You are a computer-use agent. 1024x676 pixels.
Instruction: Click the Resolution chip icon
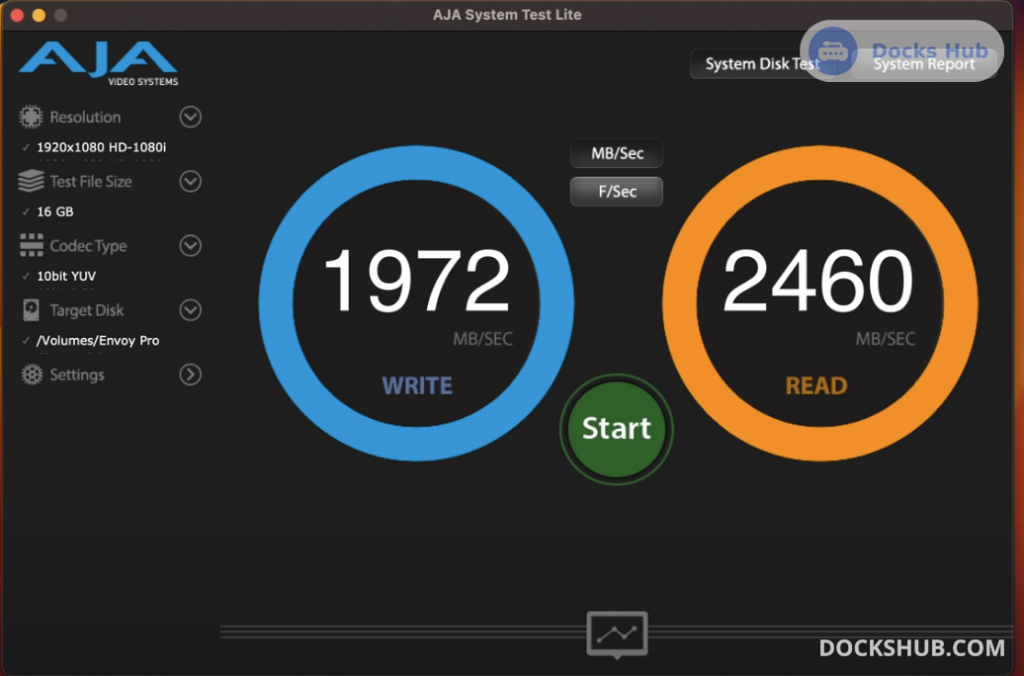point(31,117)
